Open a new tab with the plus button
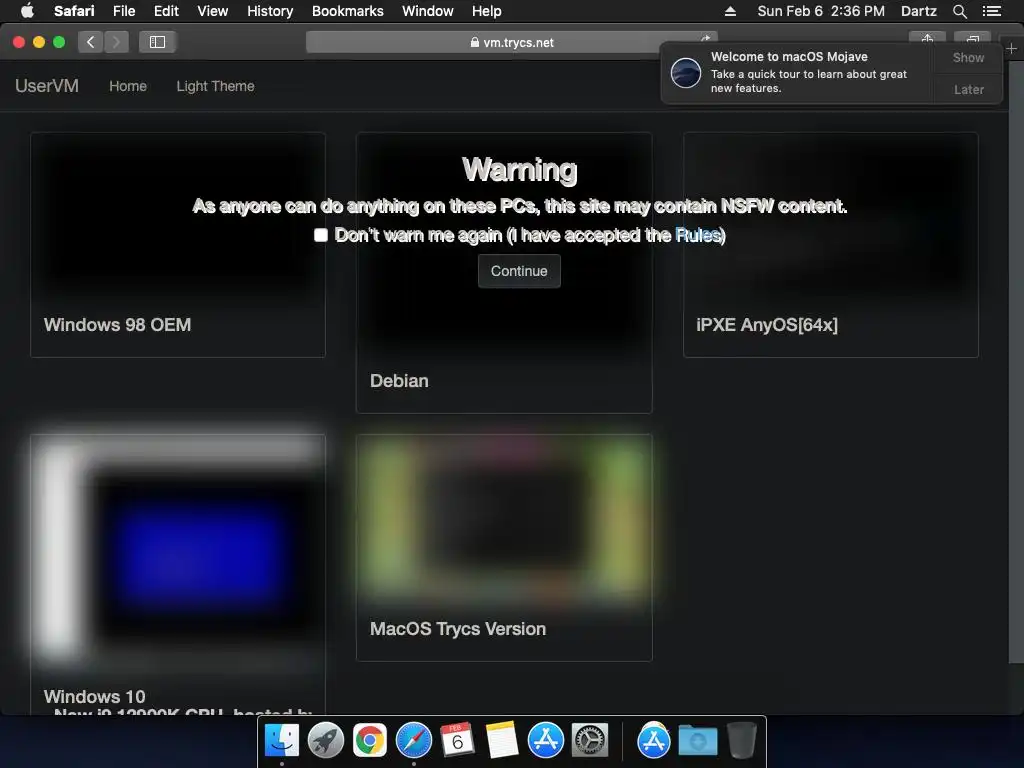Screen dimensions: 1024x768 1012,49
